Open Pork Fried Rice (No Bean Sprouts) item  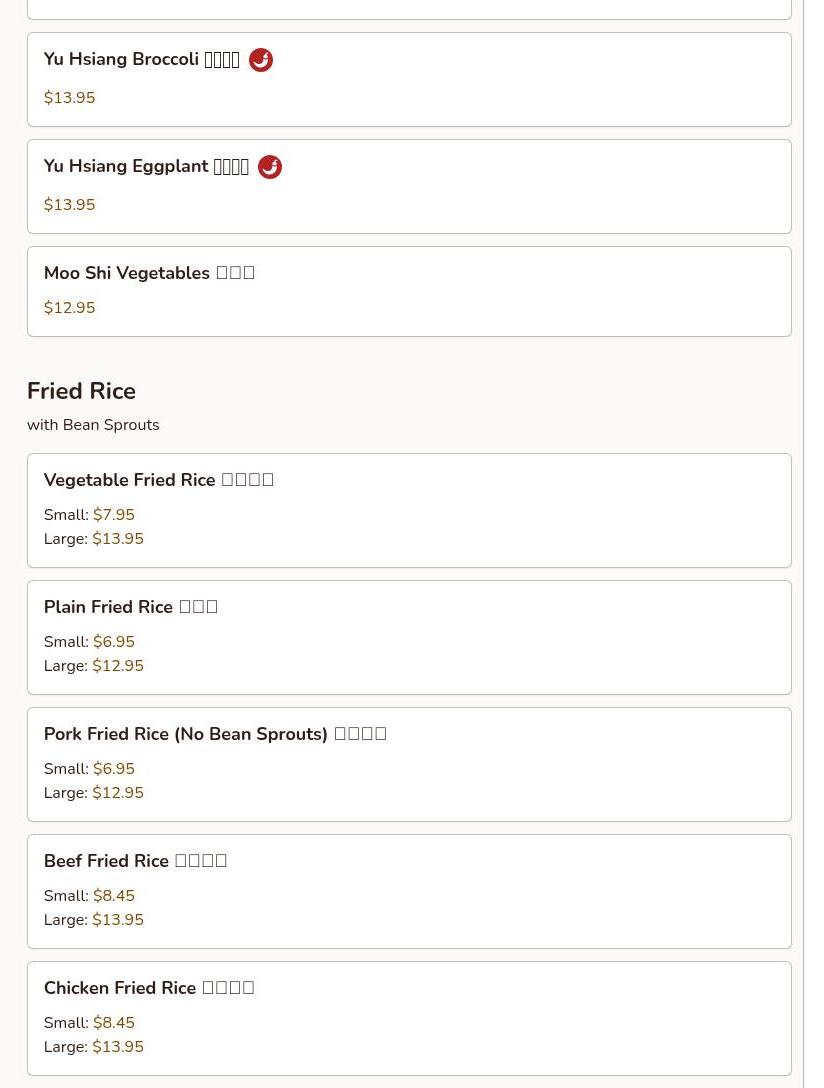(409, 765)
